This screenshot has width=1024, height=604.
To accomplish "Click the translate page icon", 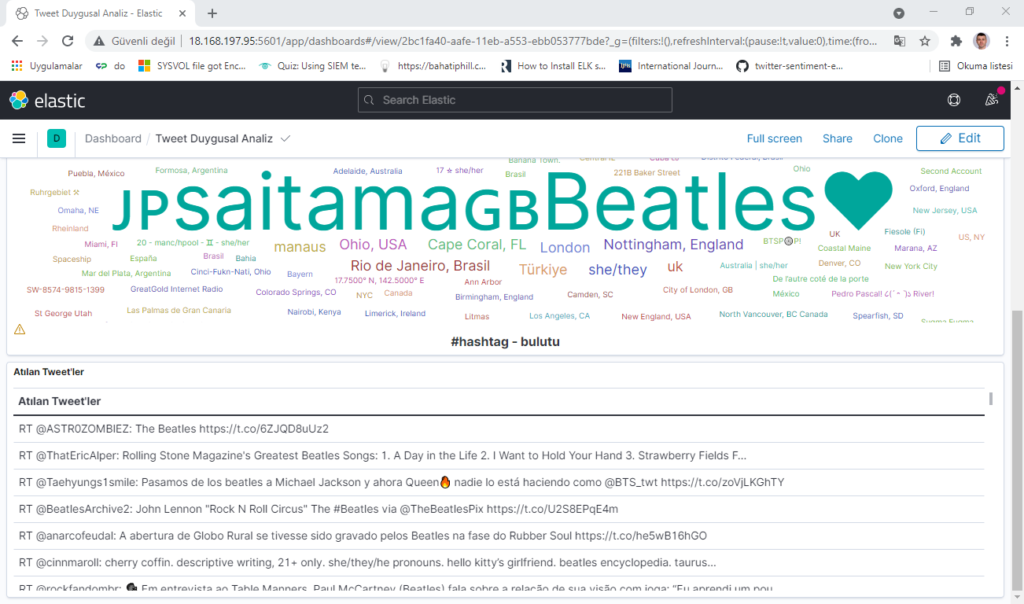I will coord(900,41).
